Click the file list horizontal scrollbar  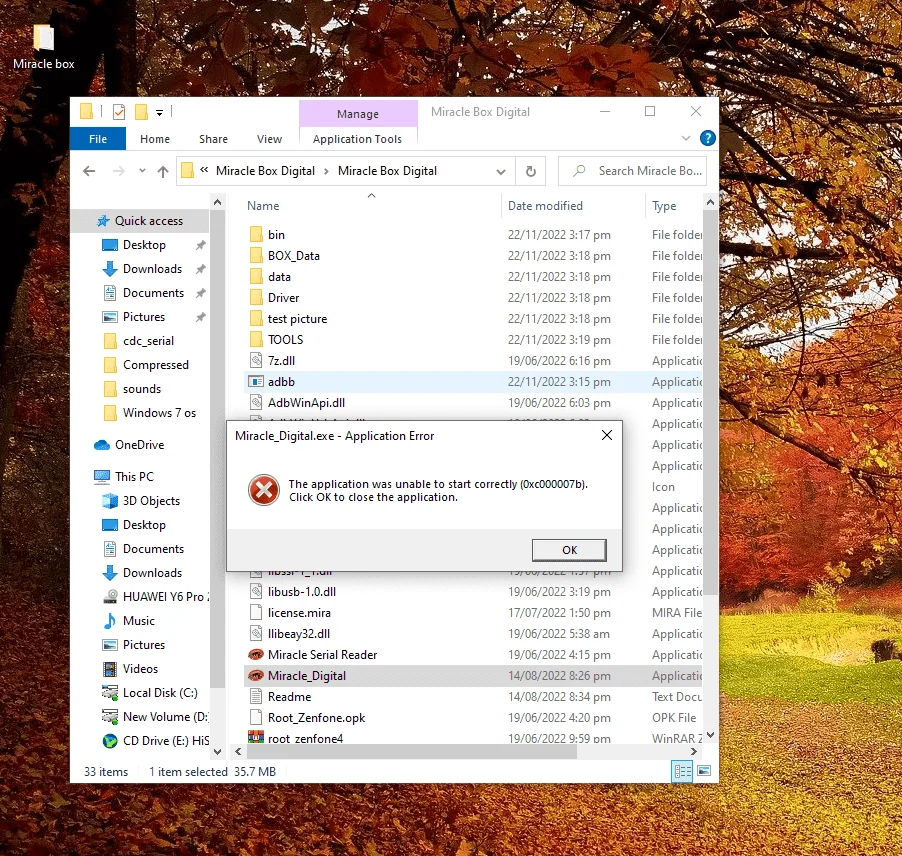click(411, 751)
